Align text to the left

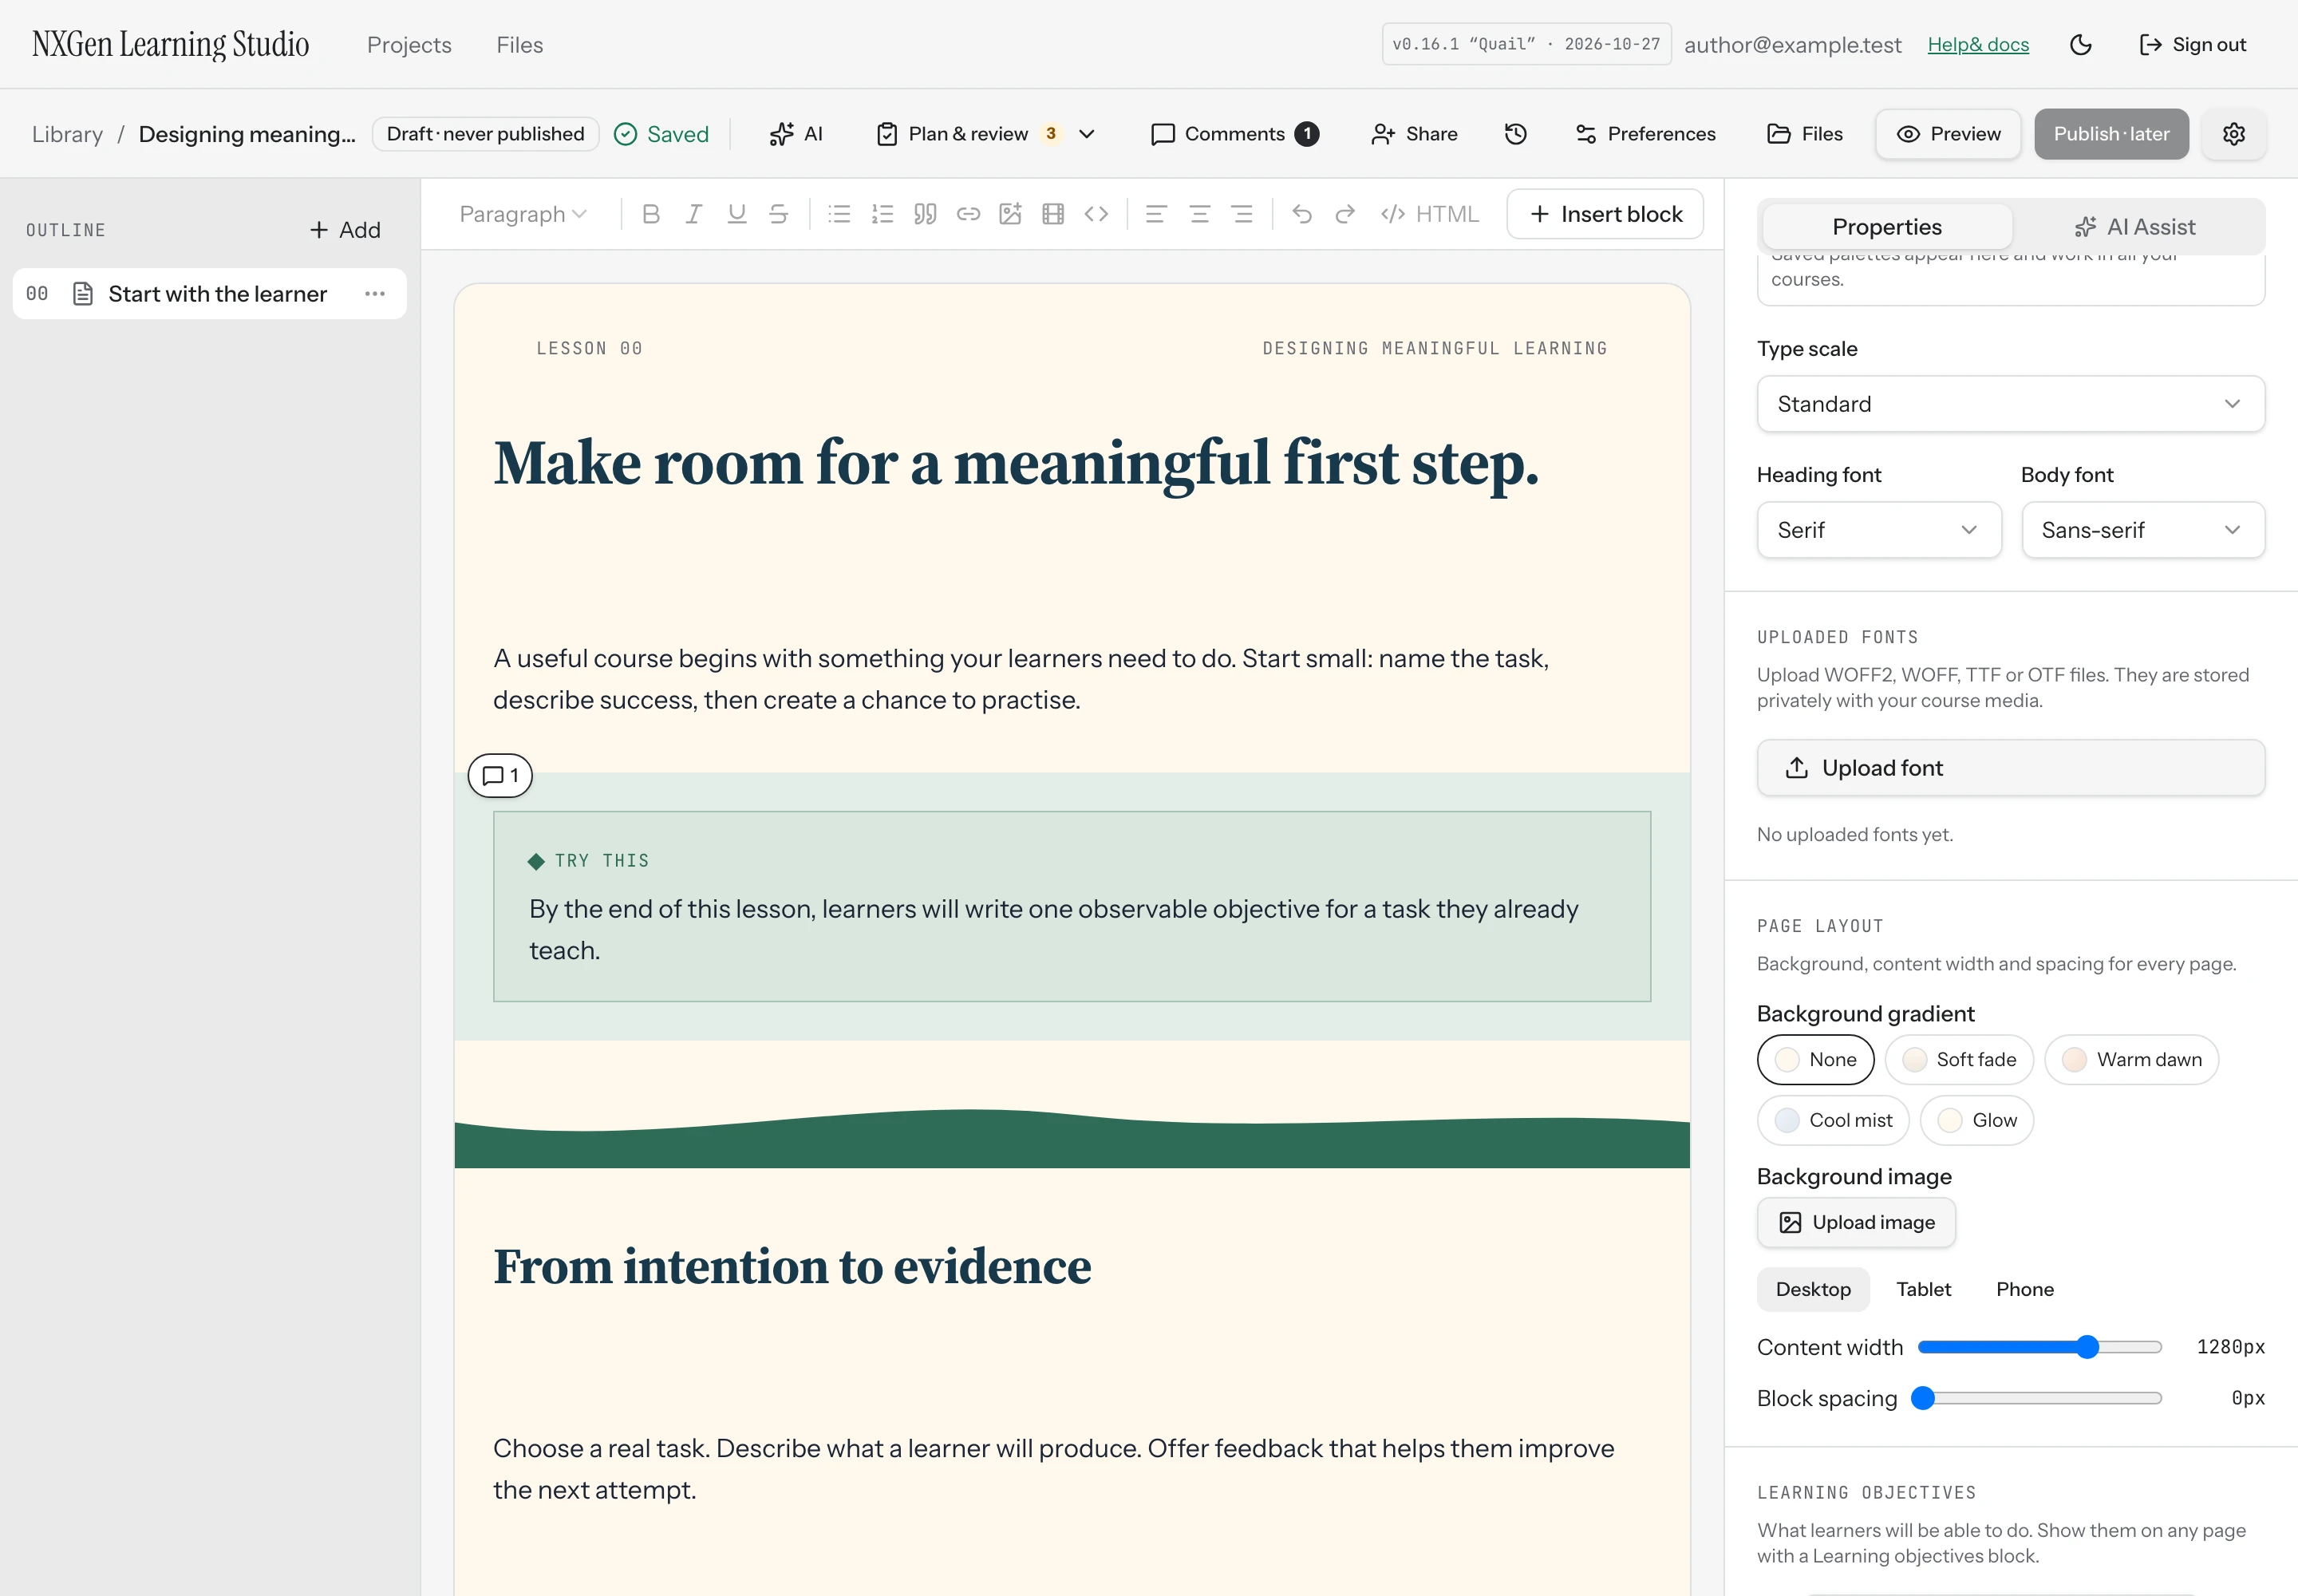(1156, 214)
